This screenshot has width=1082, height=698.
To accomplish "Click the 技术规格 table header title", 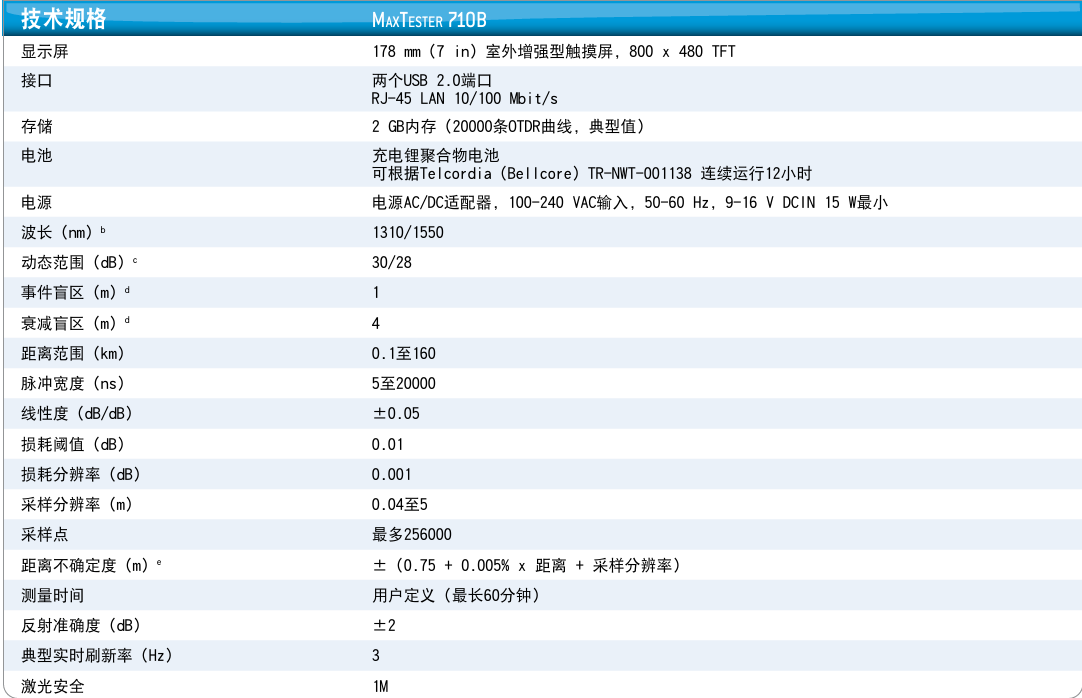I will pos(64,19).
